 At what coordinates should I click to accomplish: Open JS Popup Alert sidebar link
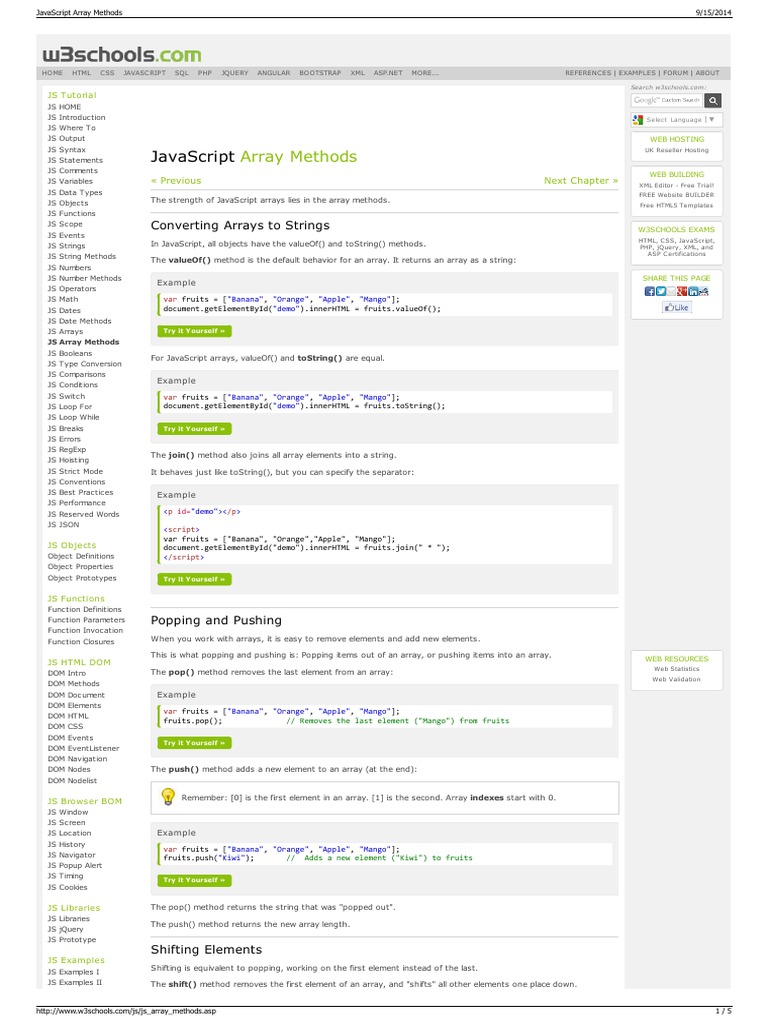click(x=75, y=865)
